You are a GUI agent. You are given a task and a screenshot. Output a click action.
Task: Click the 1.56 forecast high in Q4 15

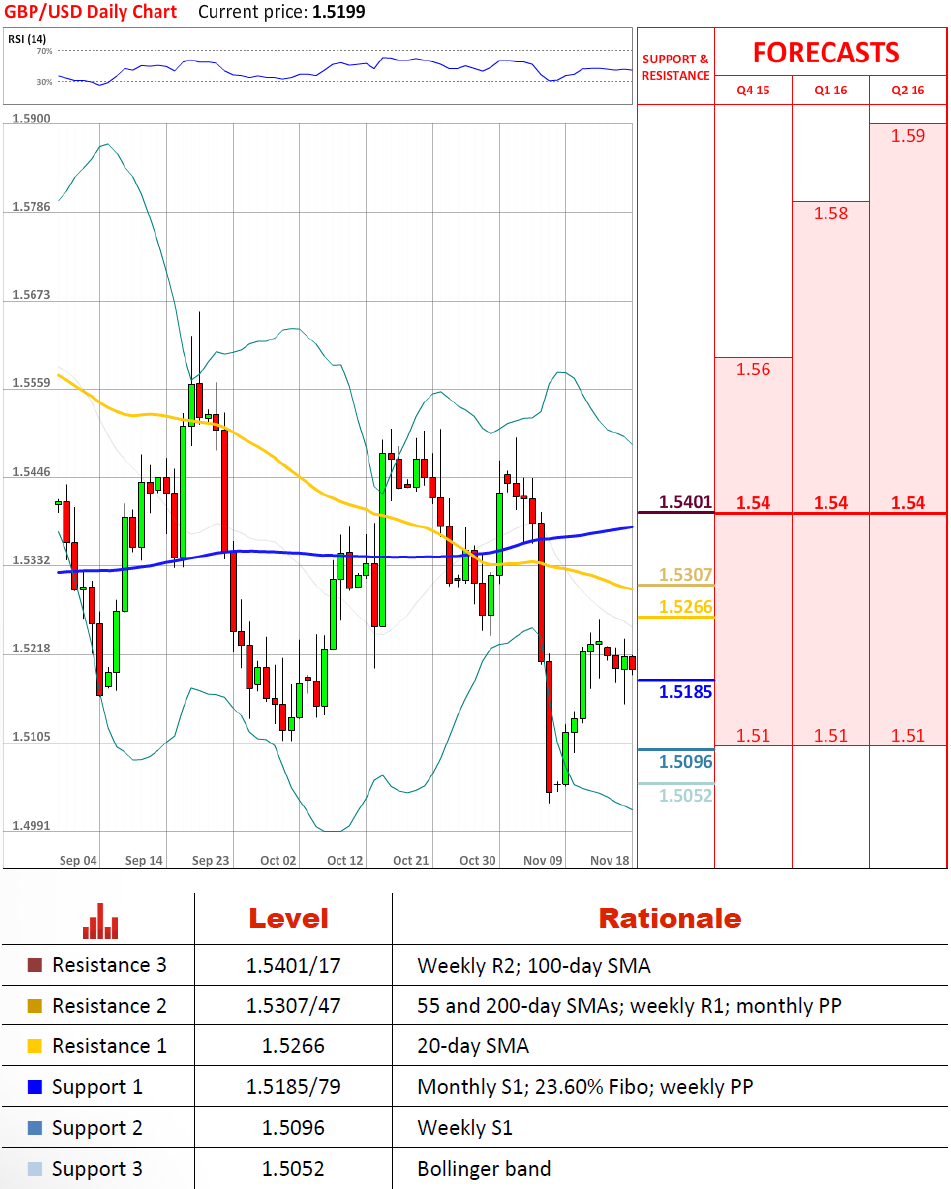click(x=753, y=369)
